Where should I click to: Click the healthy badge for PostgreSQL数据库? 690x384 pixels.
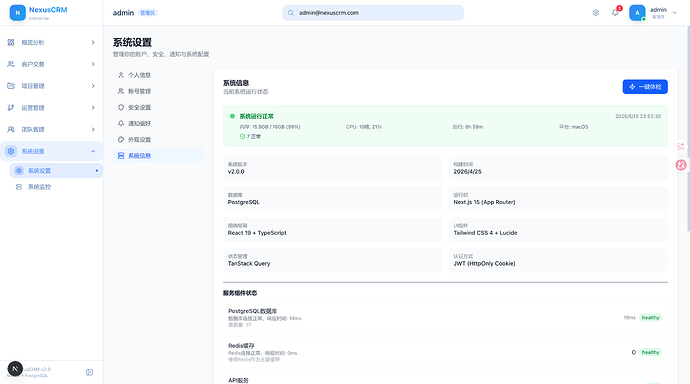tap(650, 318)
